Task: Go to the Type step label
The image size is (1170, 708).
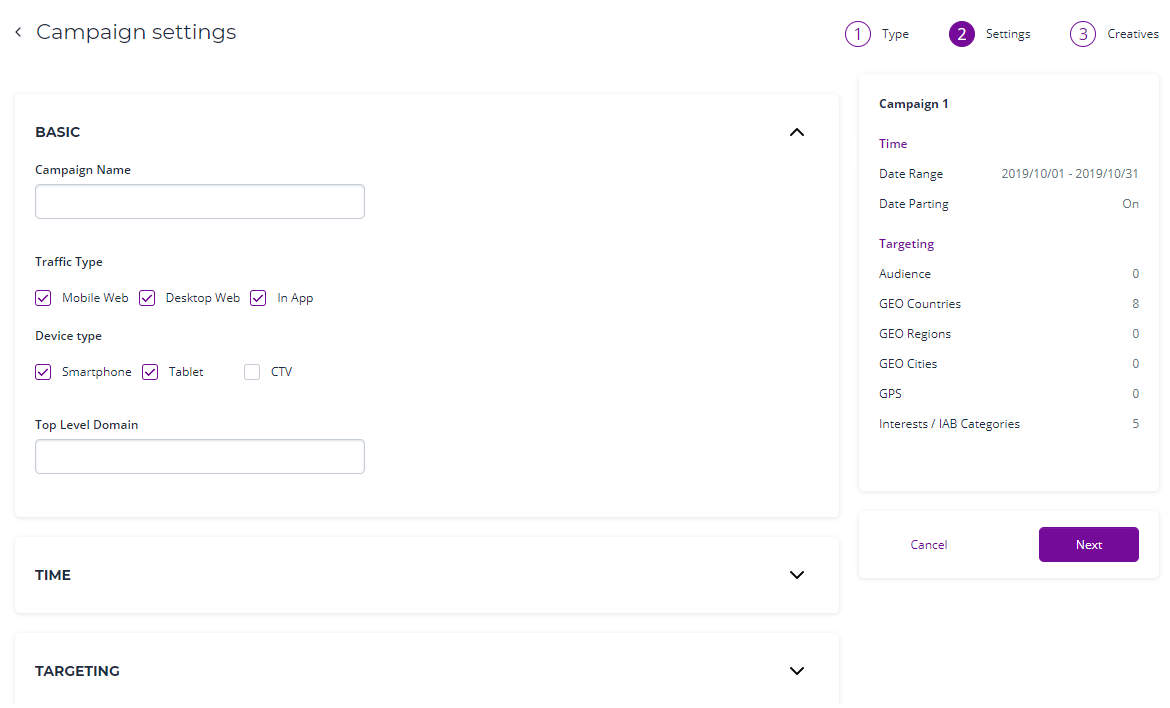Action: [894, 33]
